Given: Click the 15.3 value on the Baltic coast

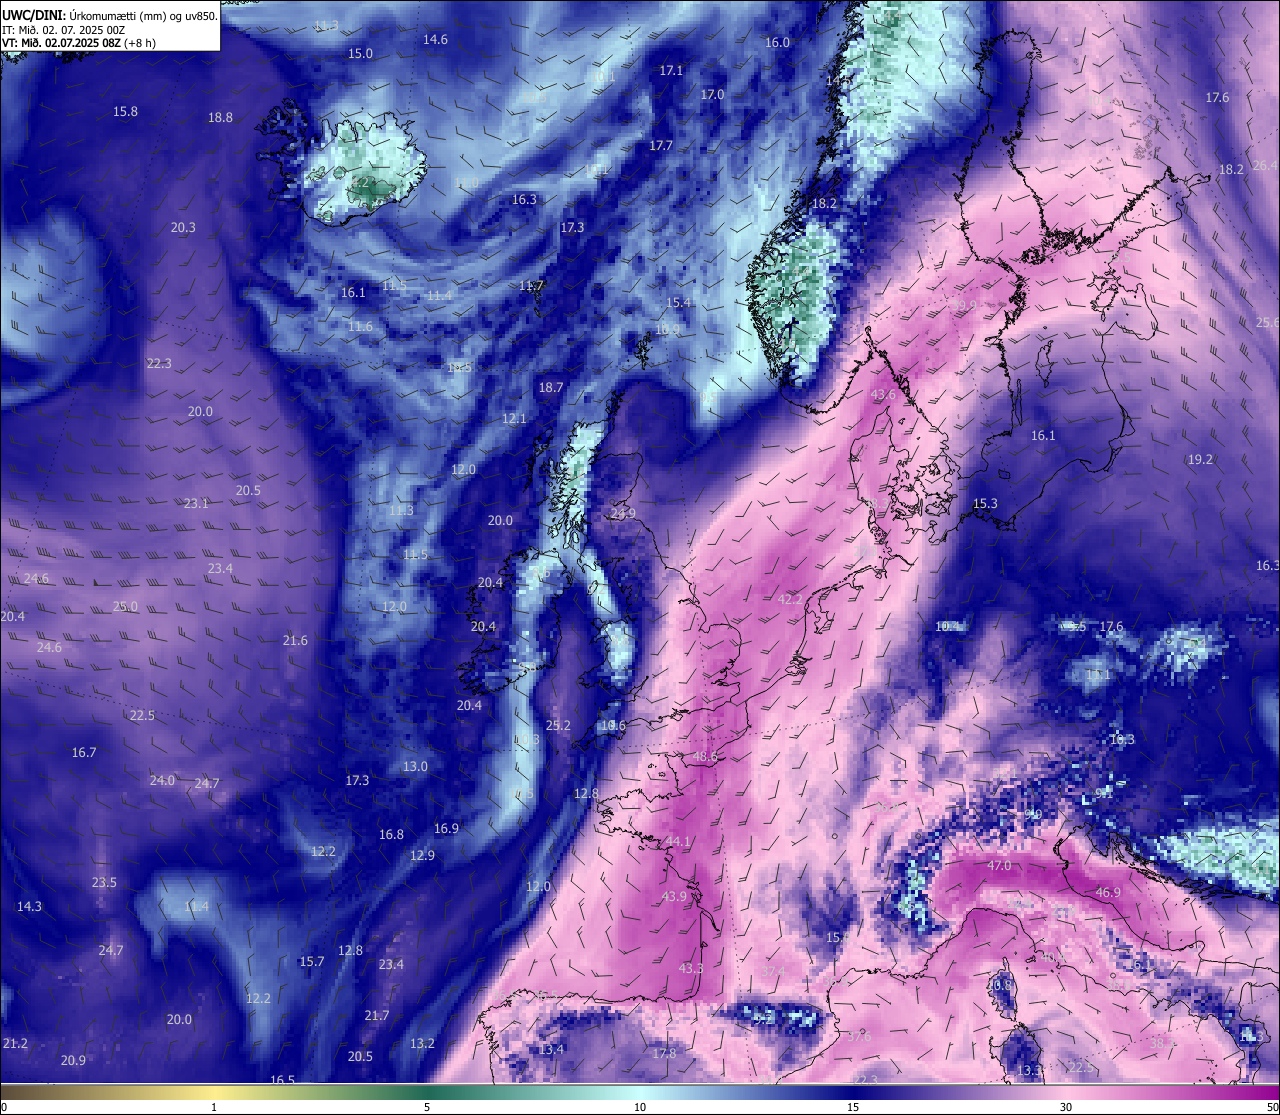Looking at the screenshot, I should point(985,504).
